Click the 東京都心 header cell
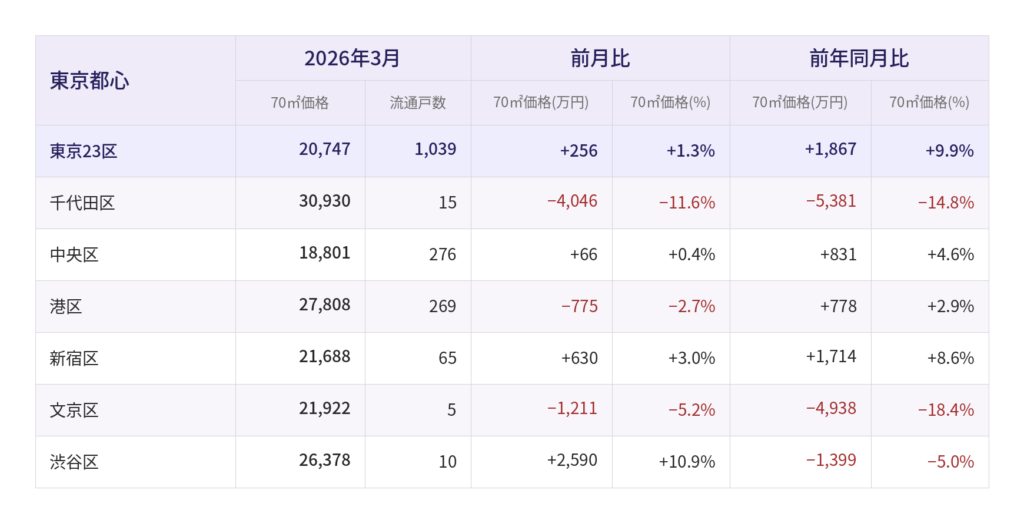Image resolution: width=1024 pixels, height=523 pixels. click(89, 81)
